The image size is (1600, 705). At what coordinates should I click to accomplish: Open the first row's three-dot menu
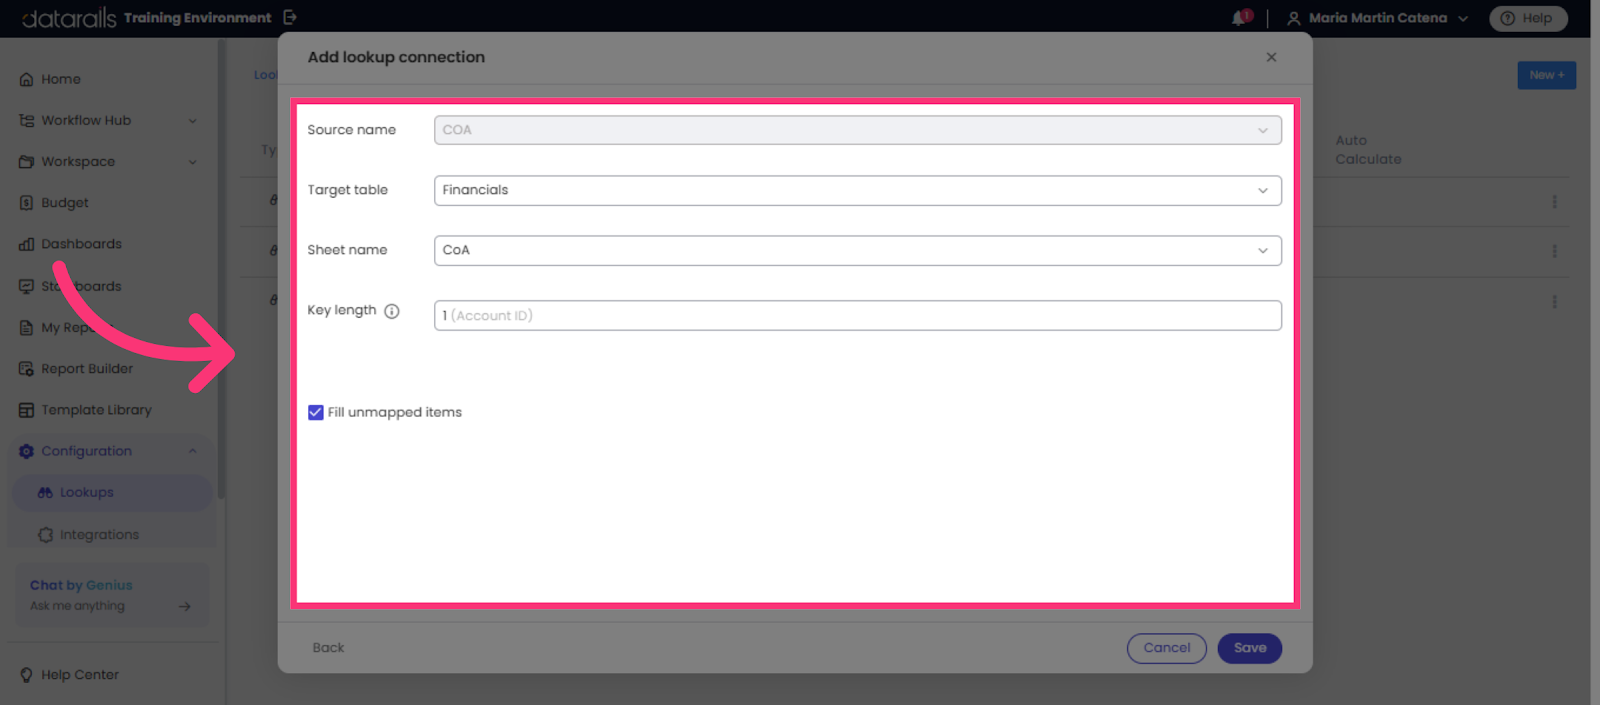[1554, 202]
